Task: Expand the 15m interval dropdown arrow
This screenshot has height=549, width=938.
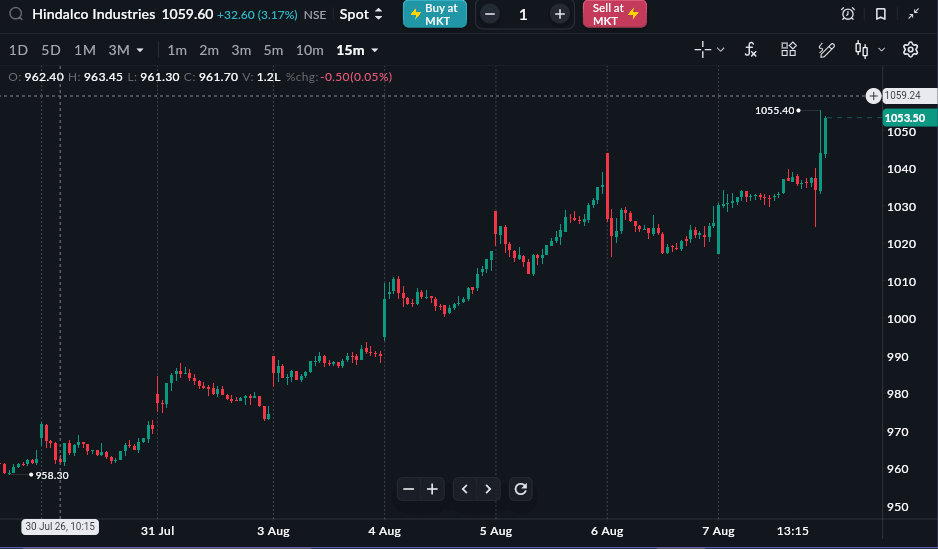Action: 375,50
